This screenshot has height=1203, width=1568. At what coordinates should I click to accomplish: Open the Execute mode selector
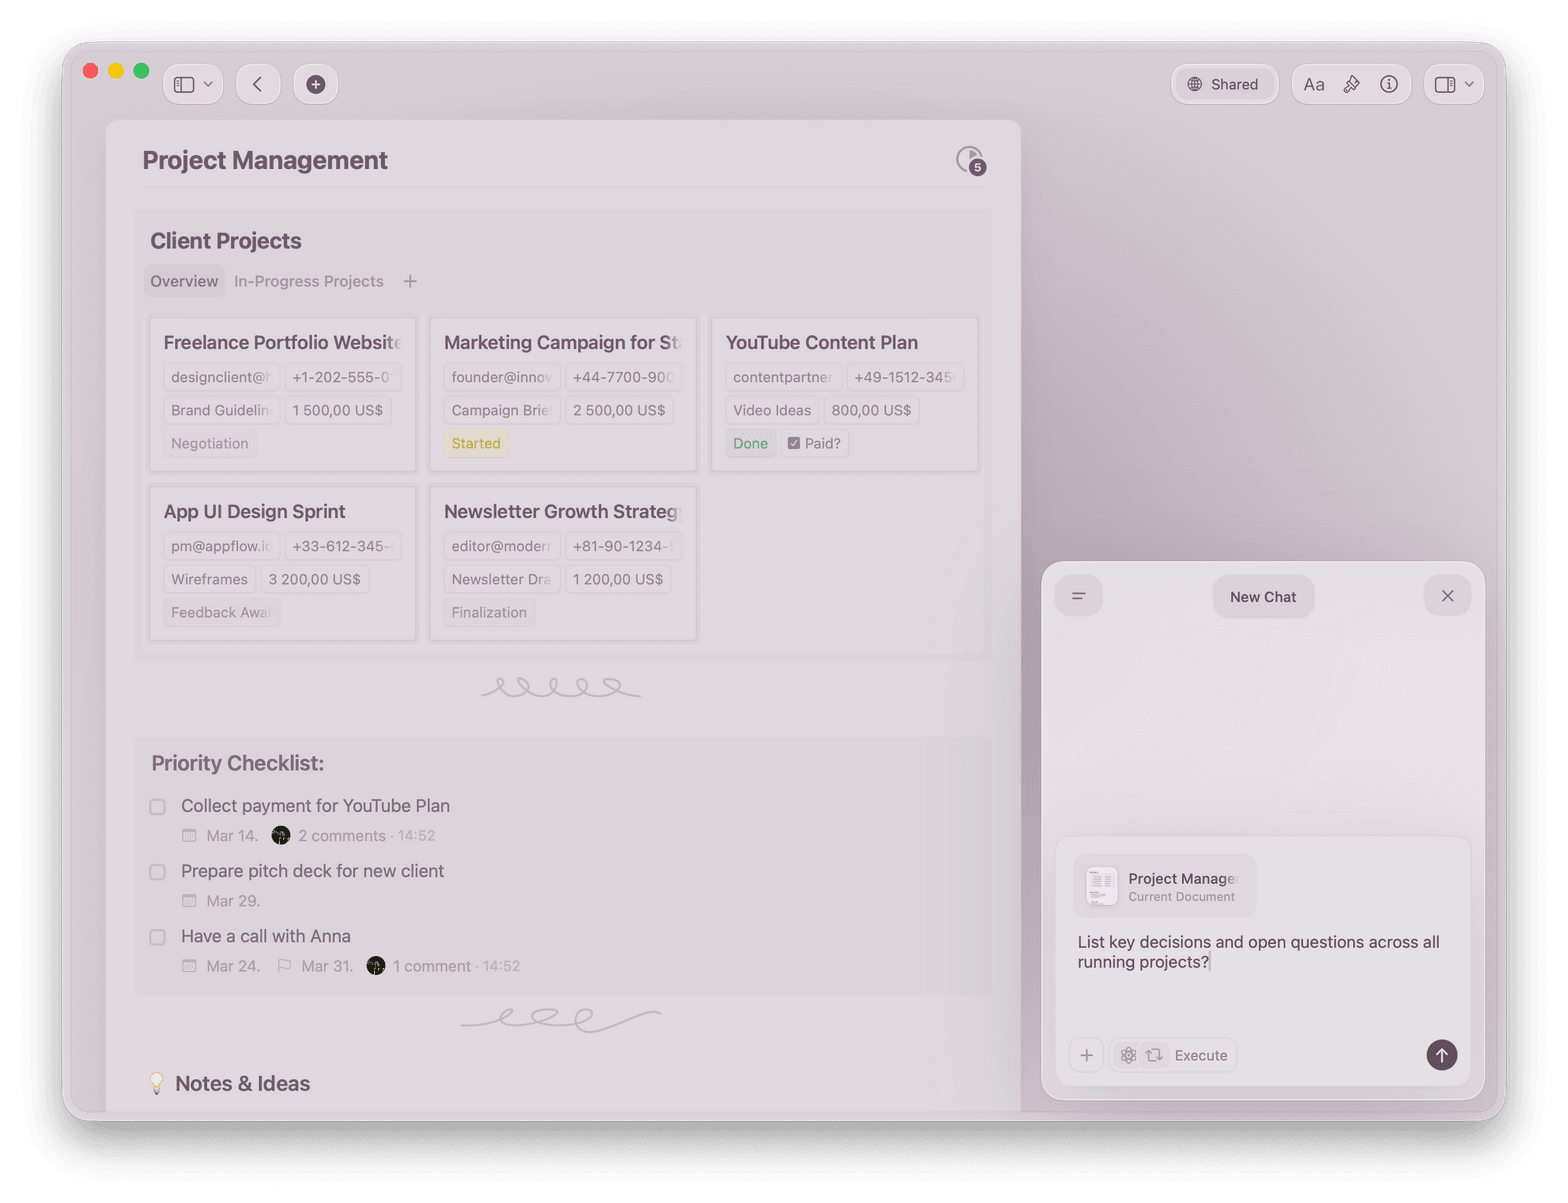click(1174, 1055)
